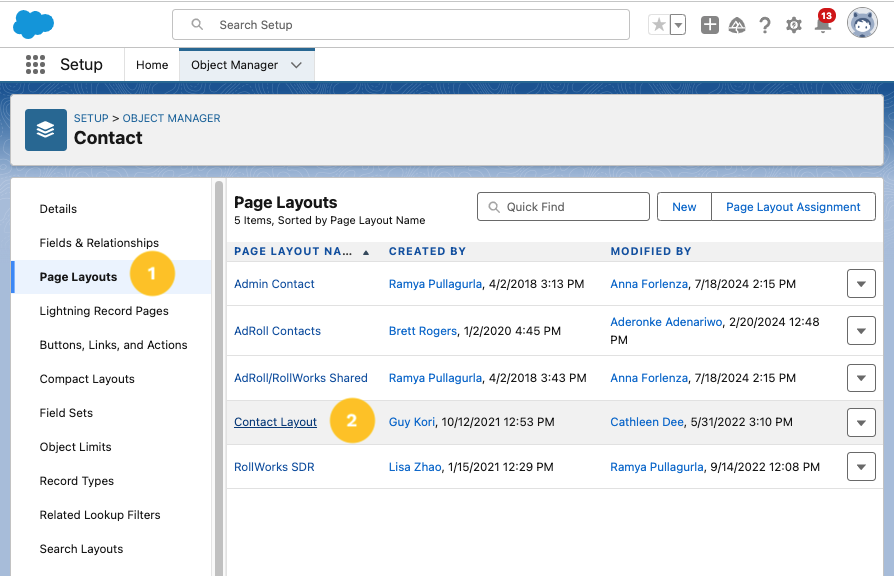Viewport: 894px width, 576px height.
Task: Open the App Launcher grid icon
Action: 35,65
